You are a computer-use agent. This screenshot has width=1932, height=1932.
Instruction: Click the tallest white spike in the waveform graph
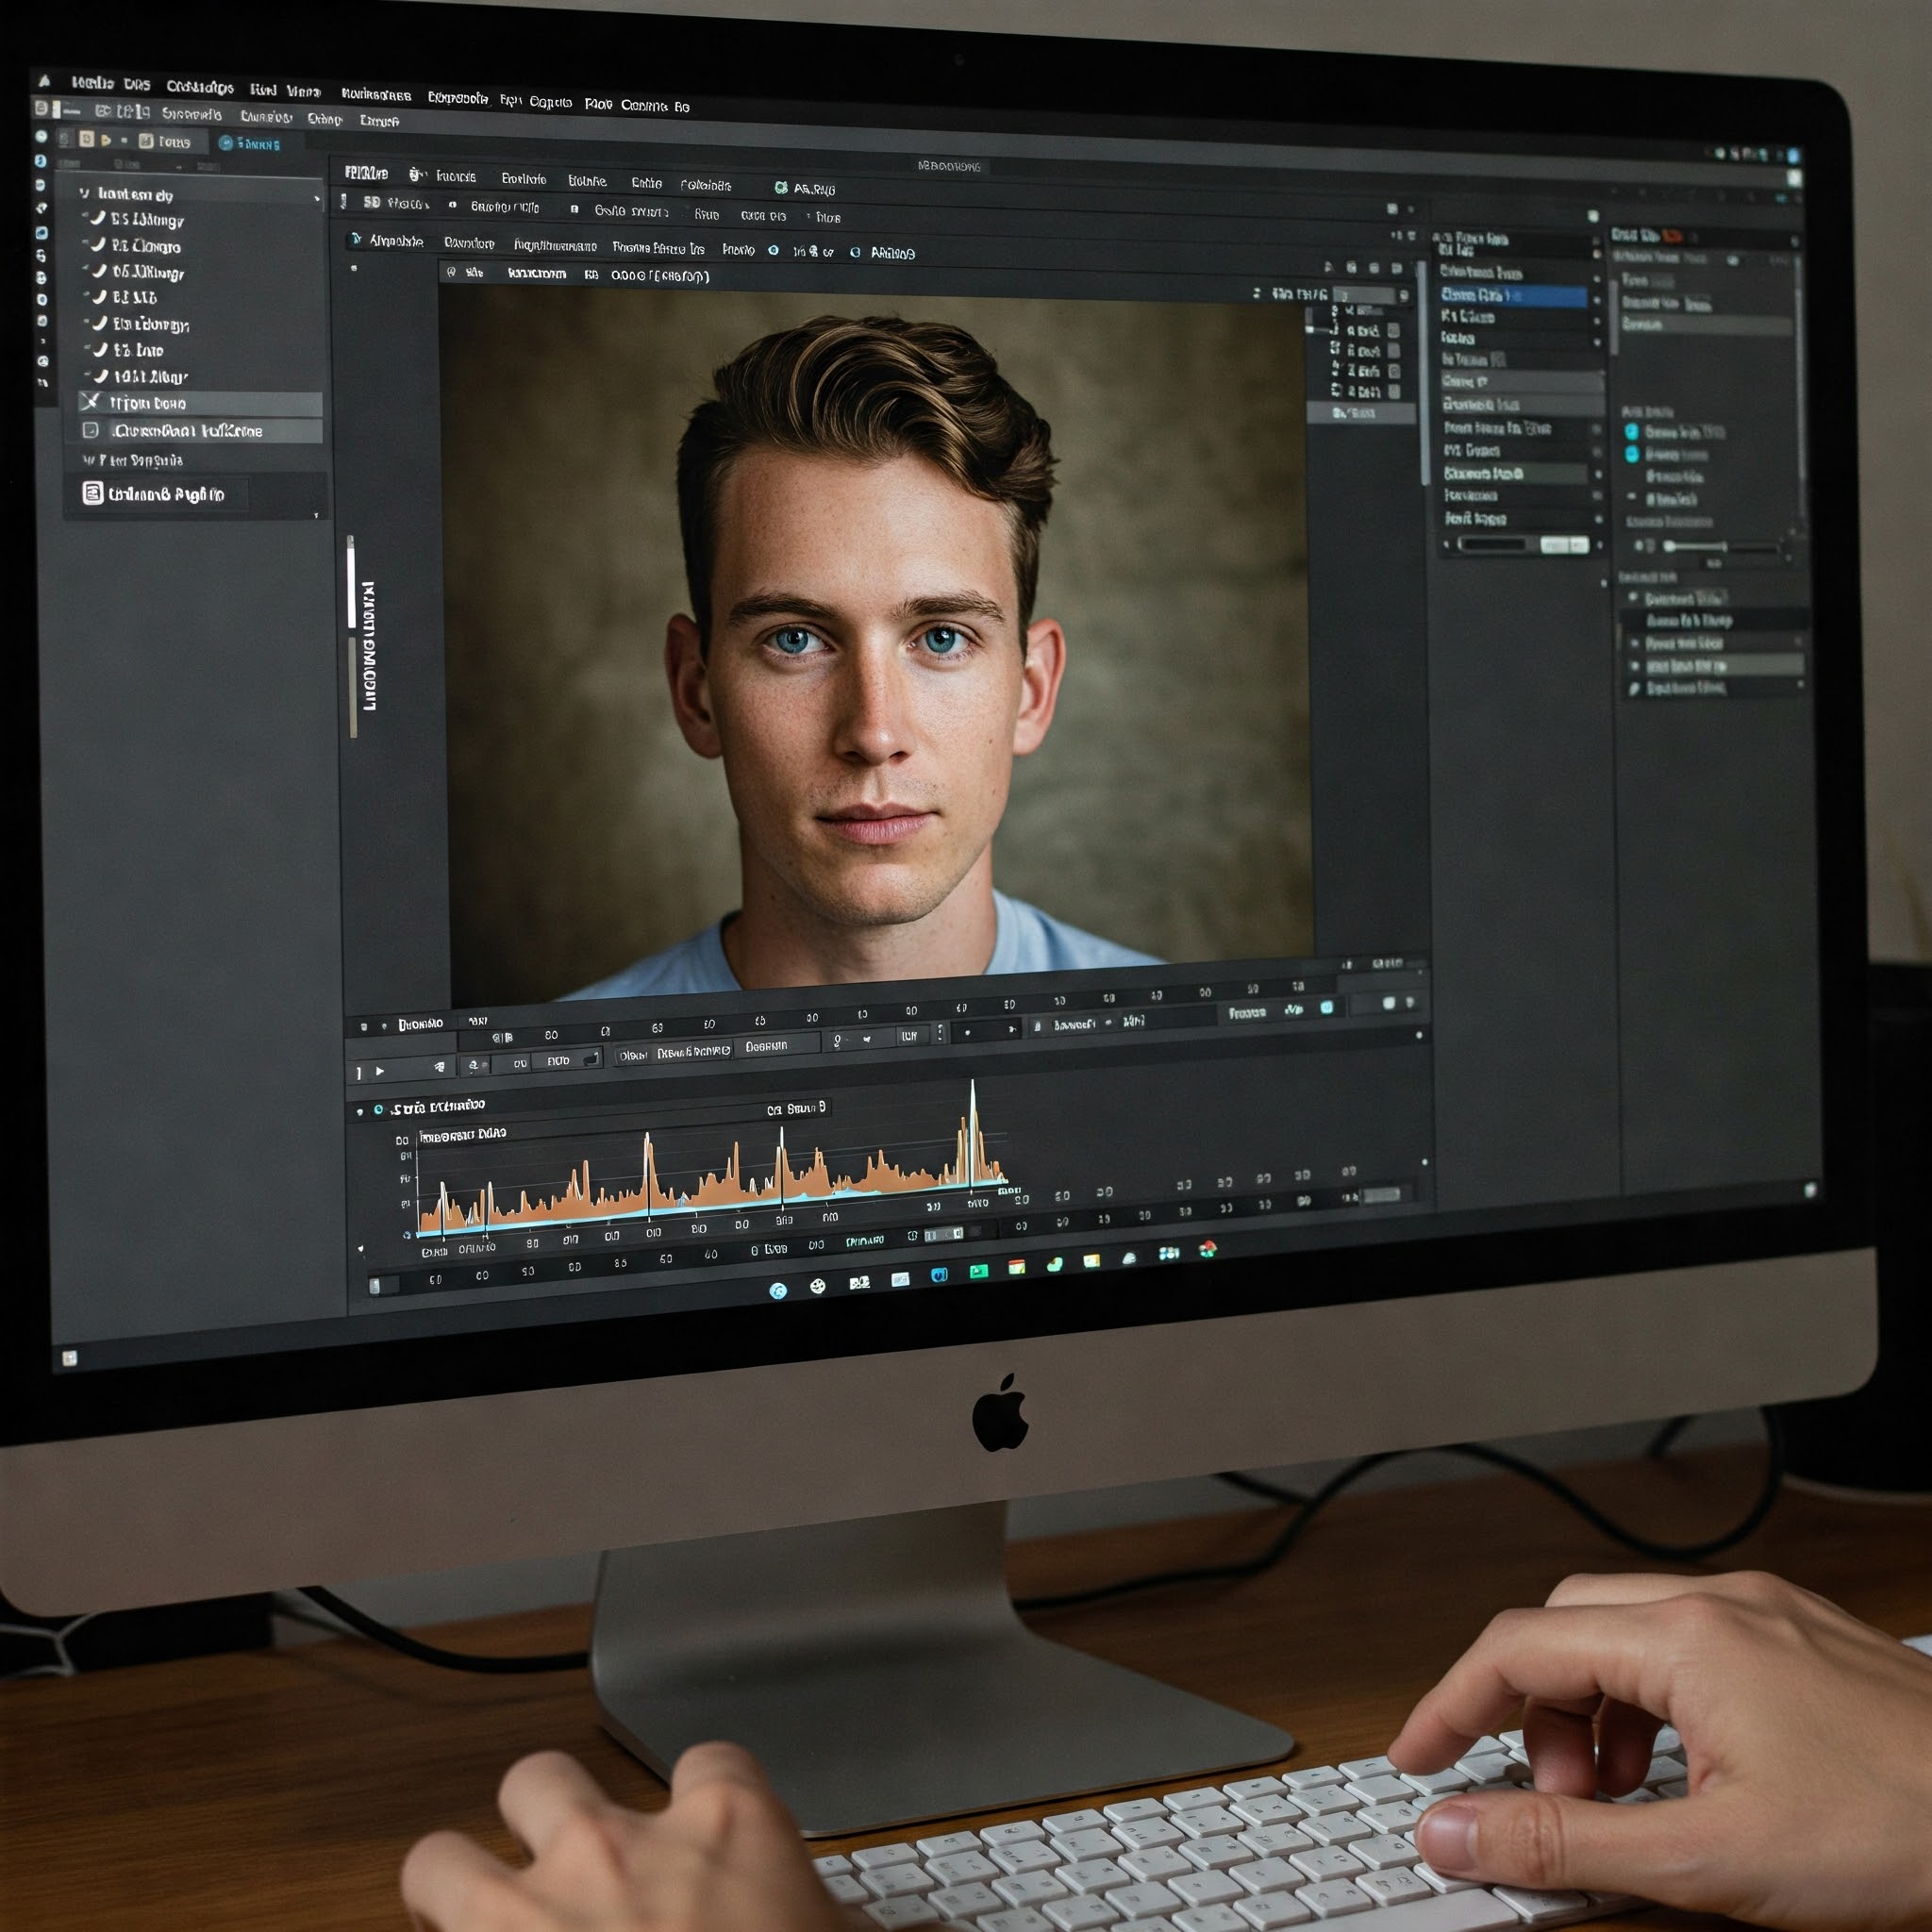coord(972,1133)
